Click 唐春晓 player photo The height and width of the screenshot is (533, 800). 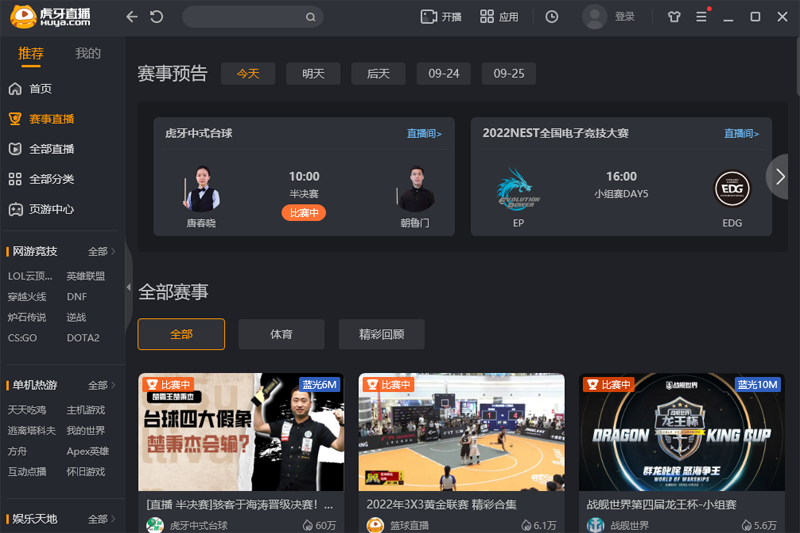click(202, 188)
